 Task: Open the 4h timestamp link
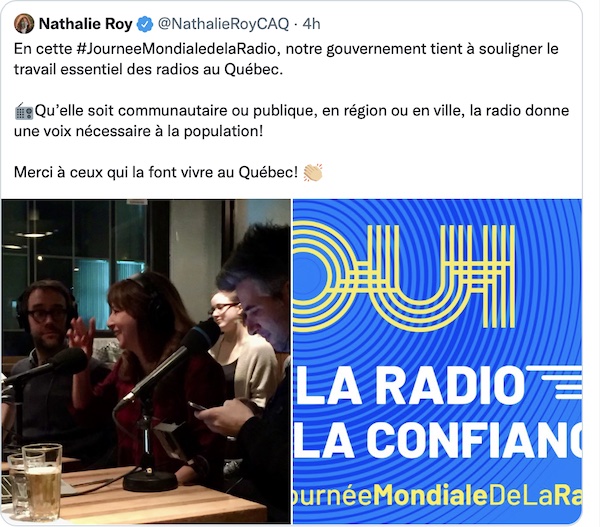311,24
